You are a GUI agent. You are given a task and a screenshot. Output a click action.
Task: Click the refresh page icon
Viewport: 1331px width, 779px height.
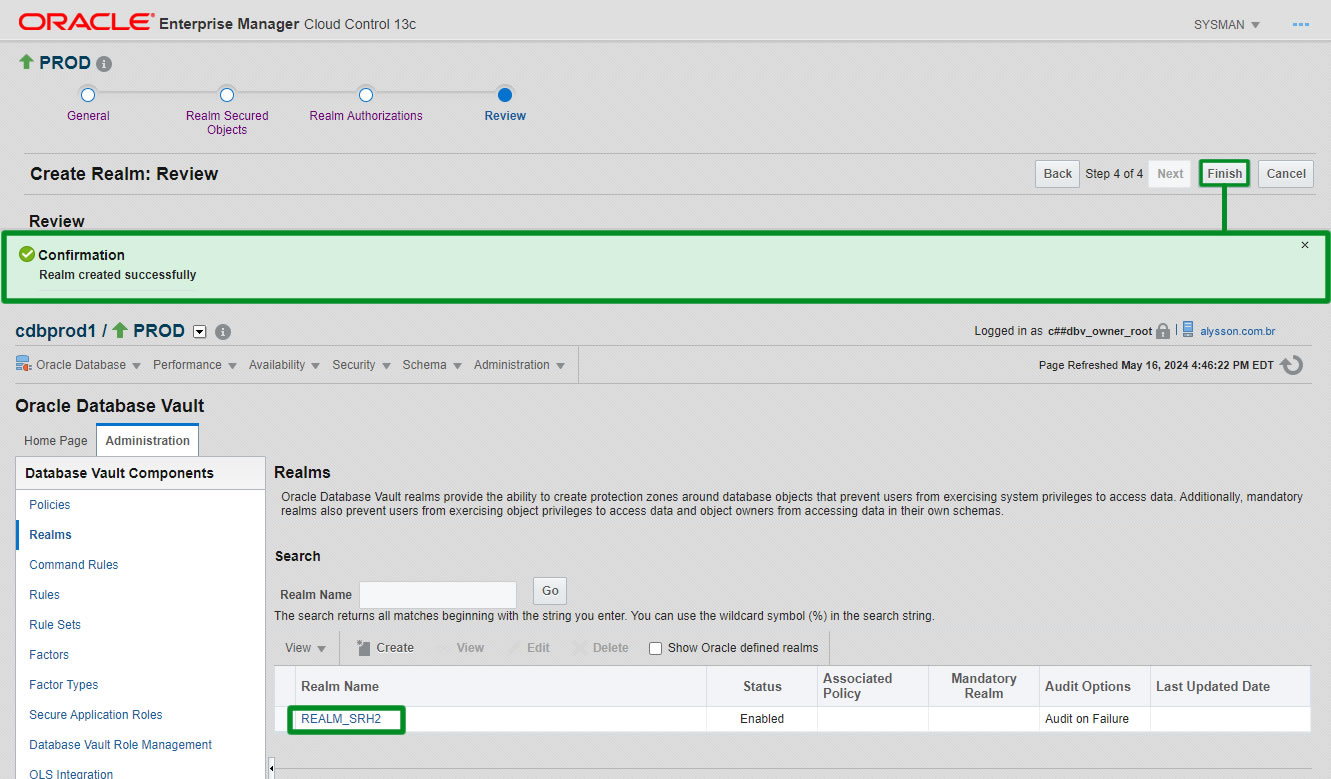[x=1292, y=365]
